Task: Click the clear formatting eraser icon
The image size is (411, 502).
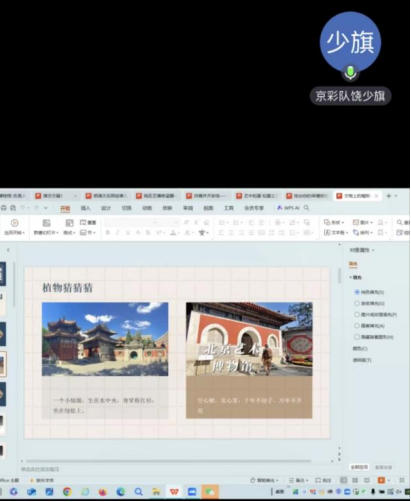Action: (x=207, y=222)
